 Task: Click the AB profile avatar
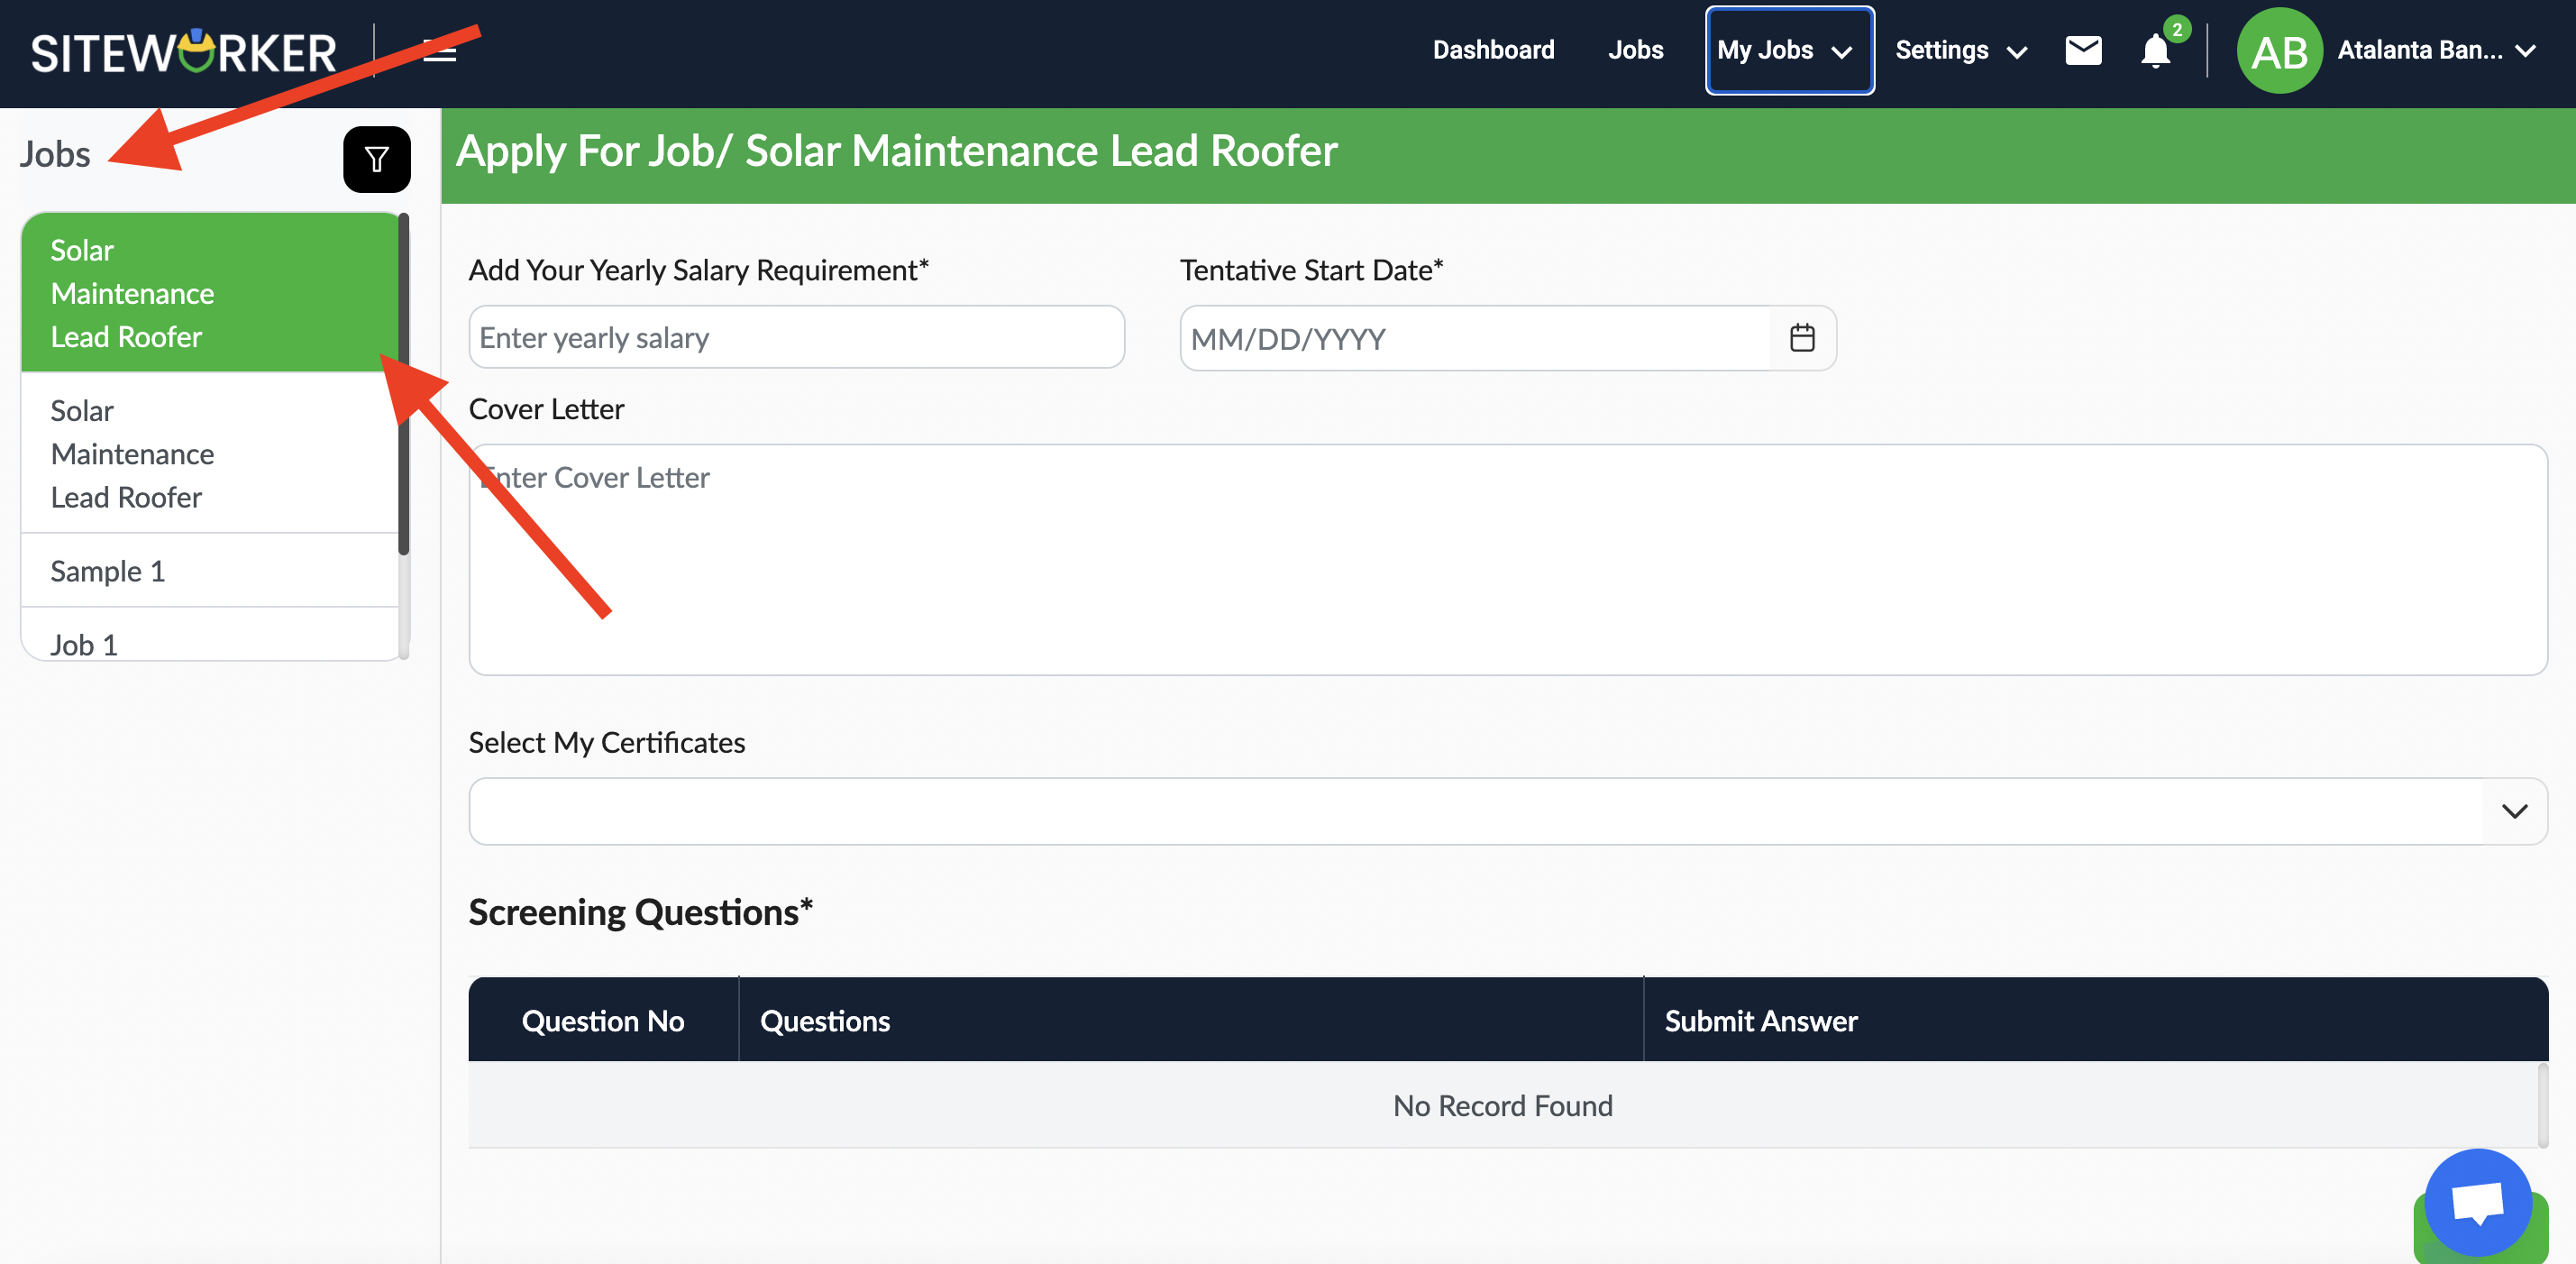pos(2279,50)
